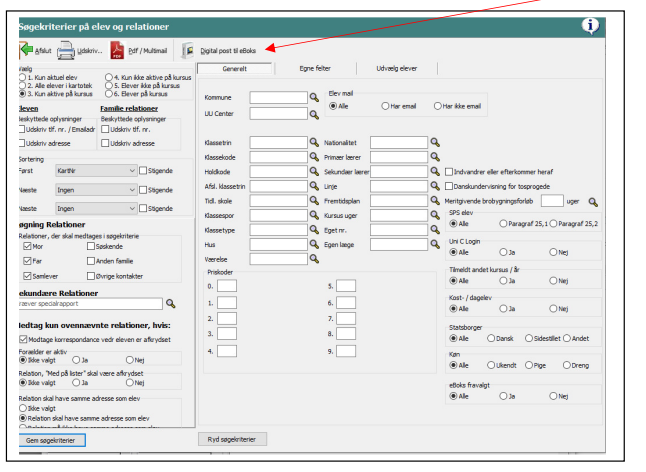Open Sekundære Relationer search magnifier

(x=171, y=304)
